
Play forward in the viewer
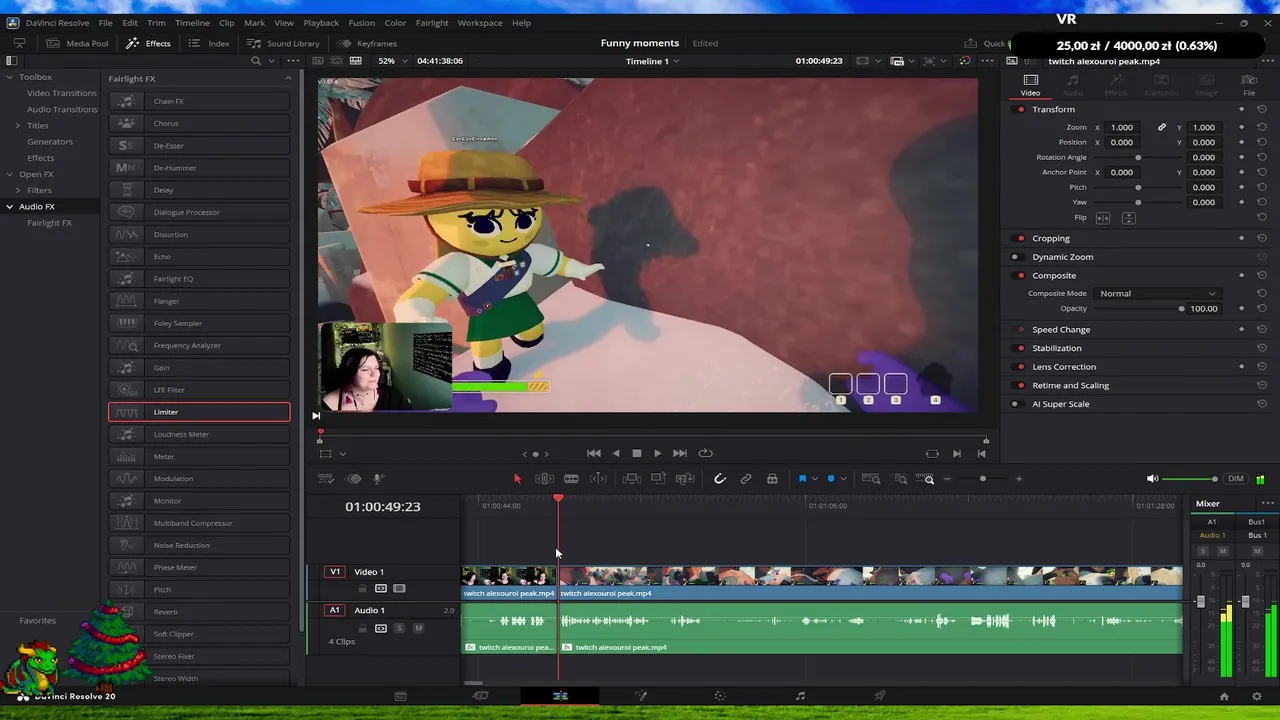[x=657, y=453]
